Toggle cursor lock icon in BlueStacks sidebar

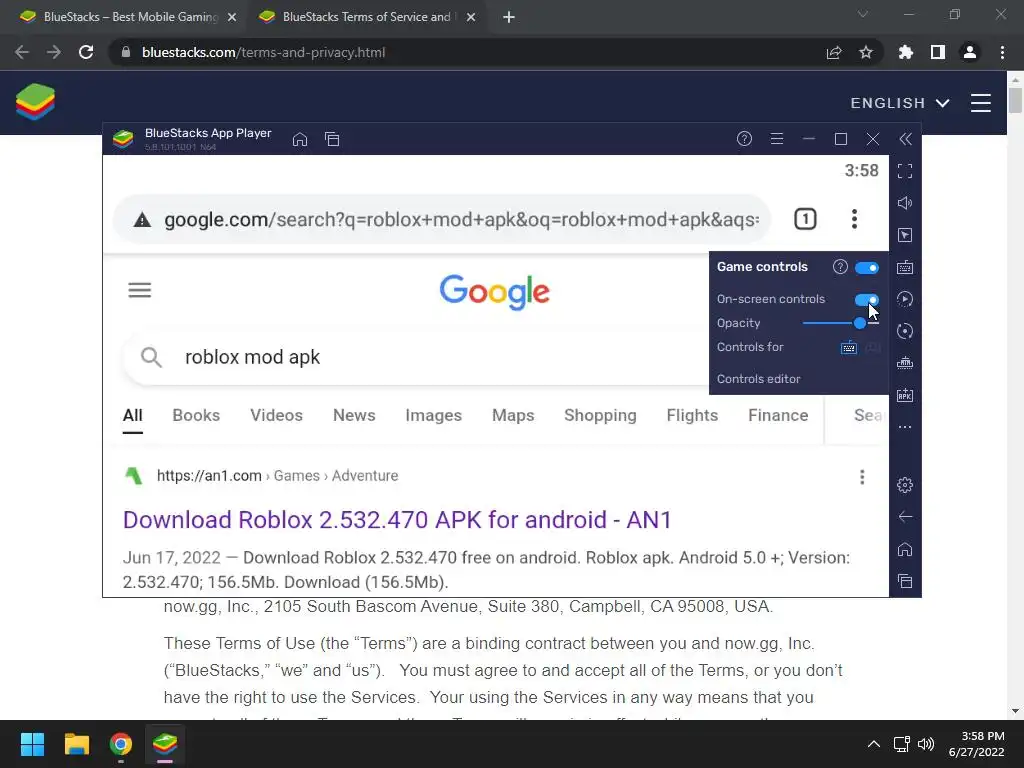click(x=904, y=235)
